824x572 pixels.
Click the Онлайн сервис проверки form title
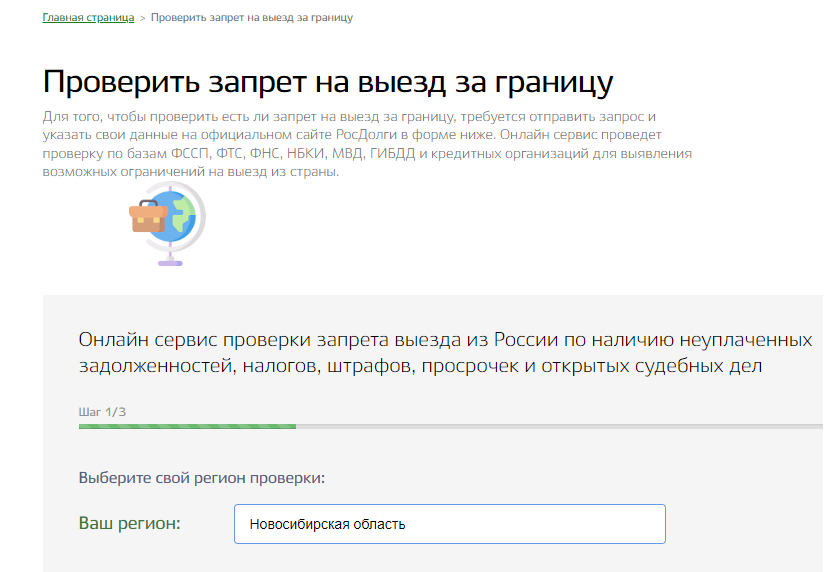(445, 352)
